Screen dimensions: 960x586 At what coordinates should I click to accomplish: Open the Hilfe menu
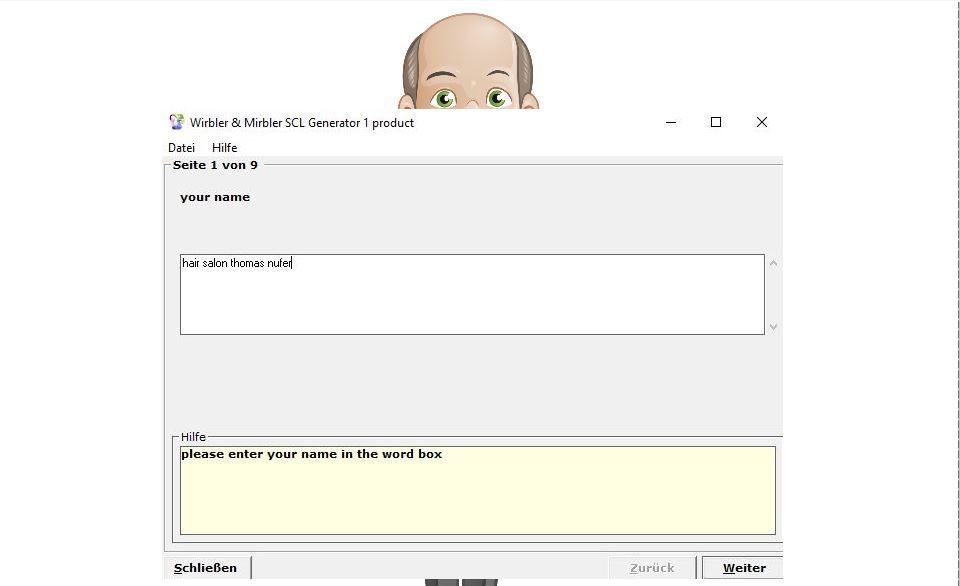pyautogui.click(x=224, y=148)
